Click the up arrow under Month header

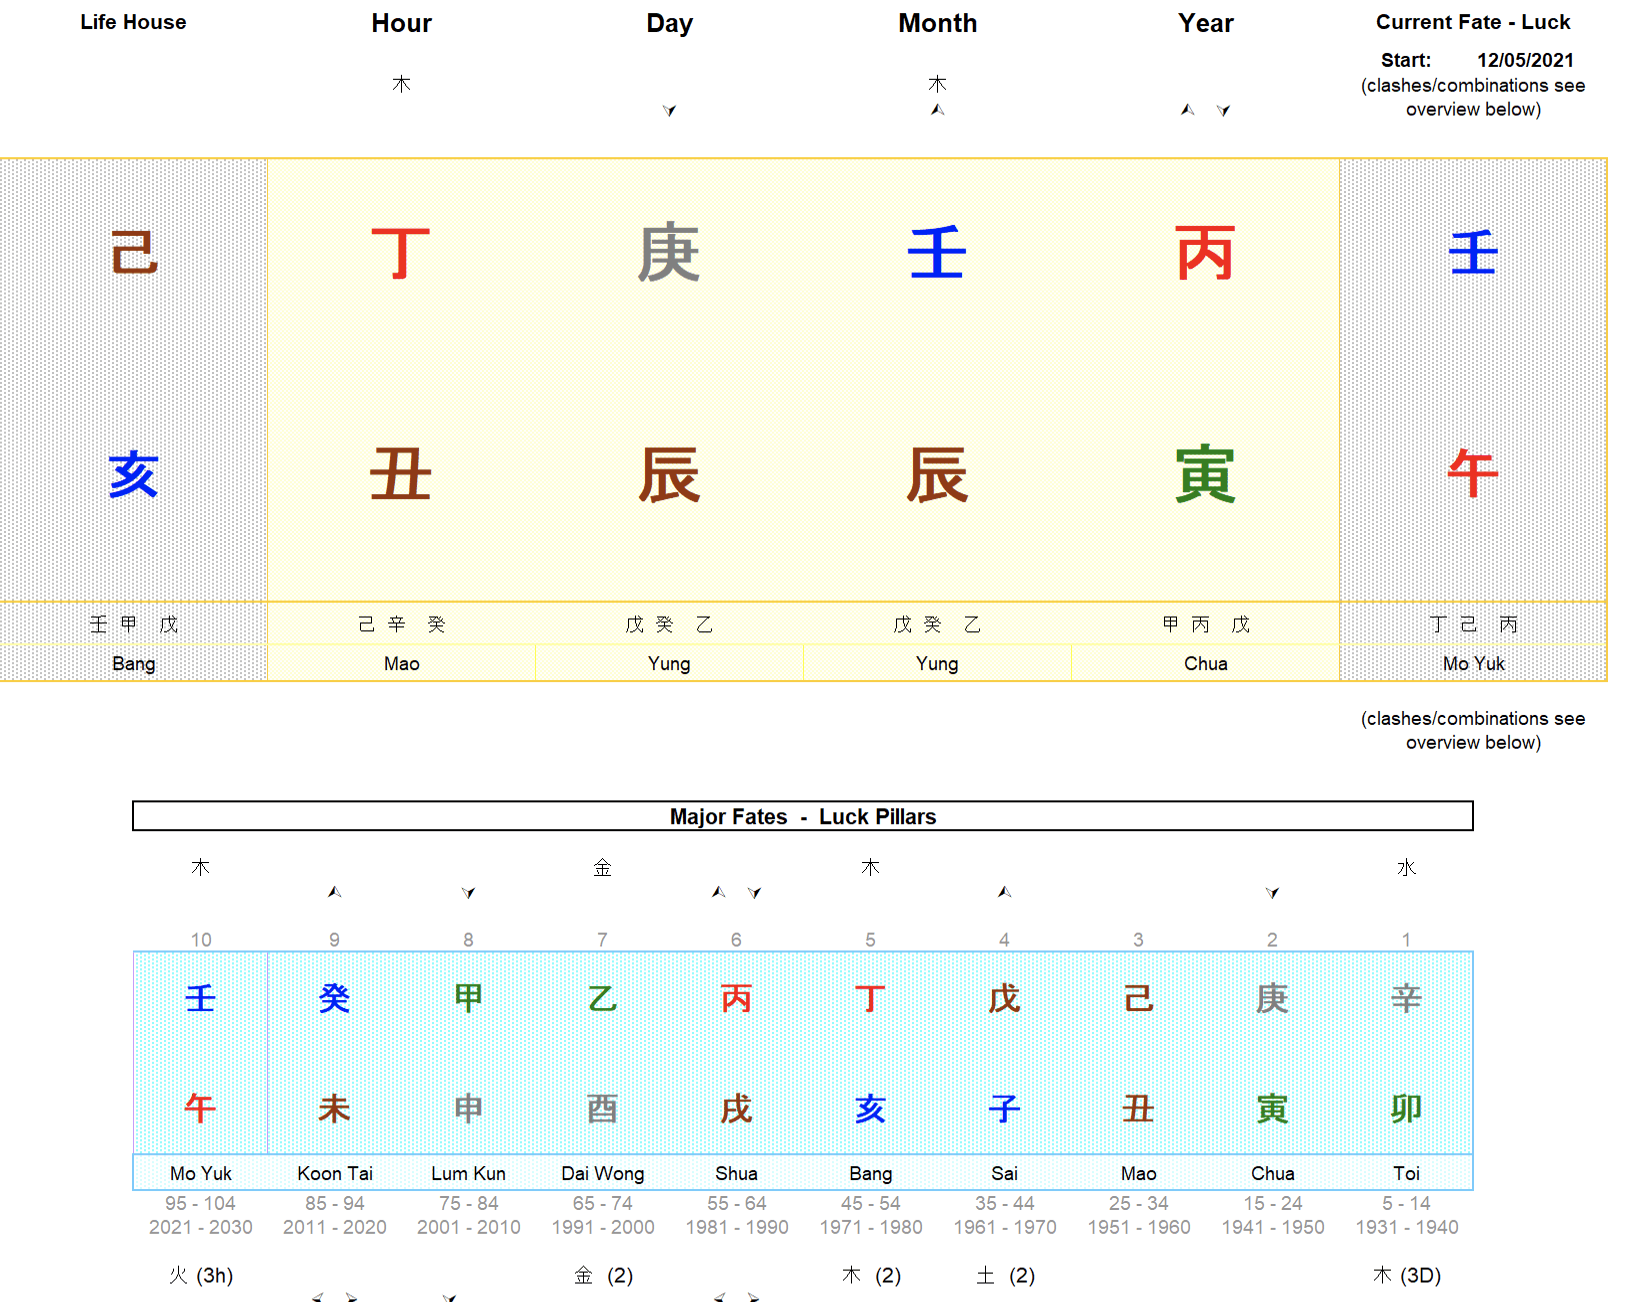point(937,110)
